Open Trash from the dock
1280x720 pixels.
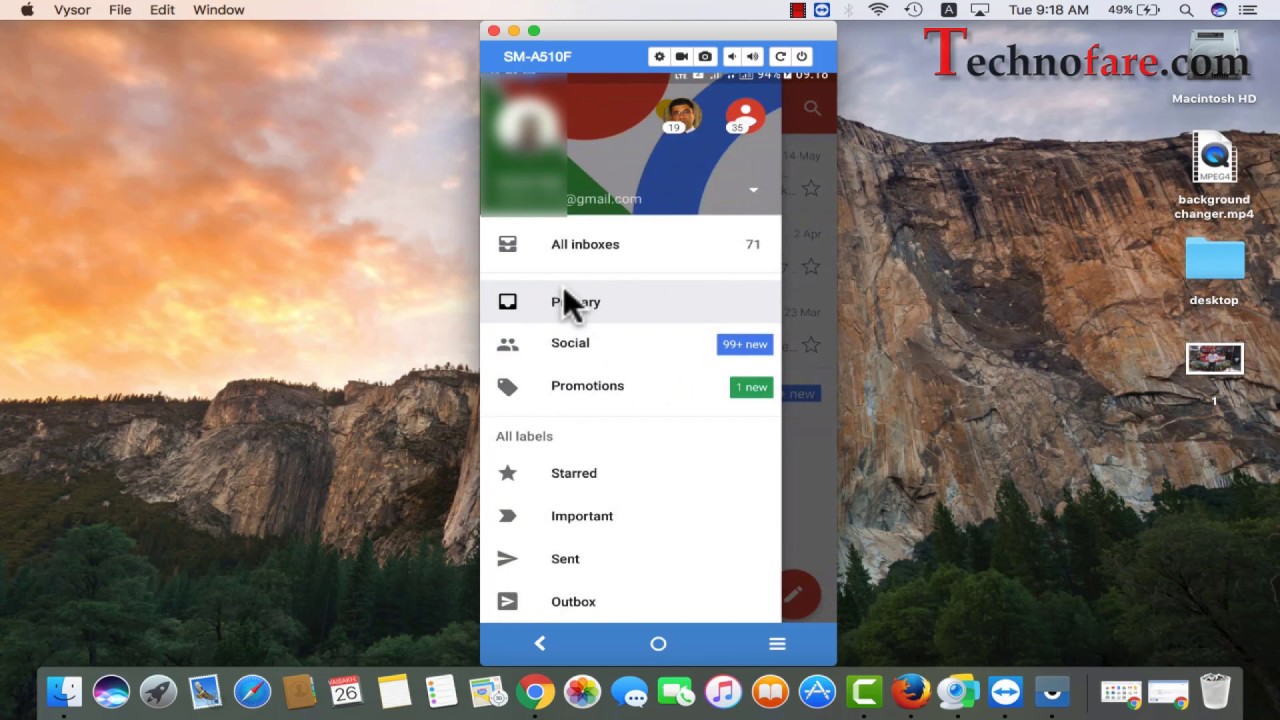point(1215,691)
